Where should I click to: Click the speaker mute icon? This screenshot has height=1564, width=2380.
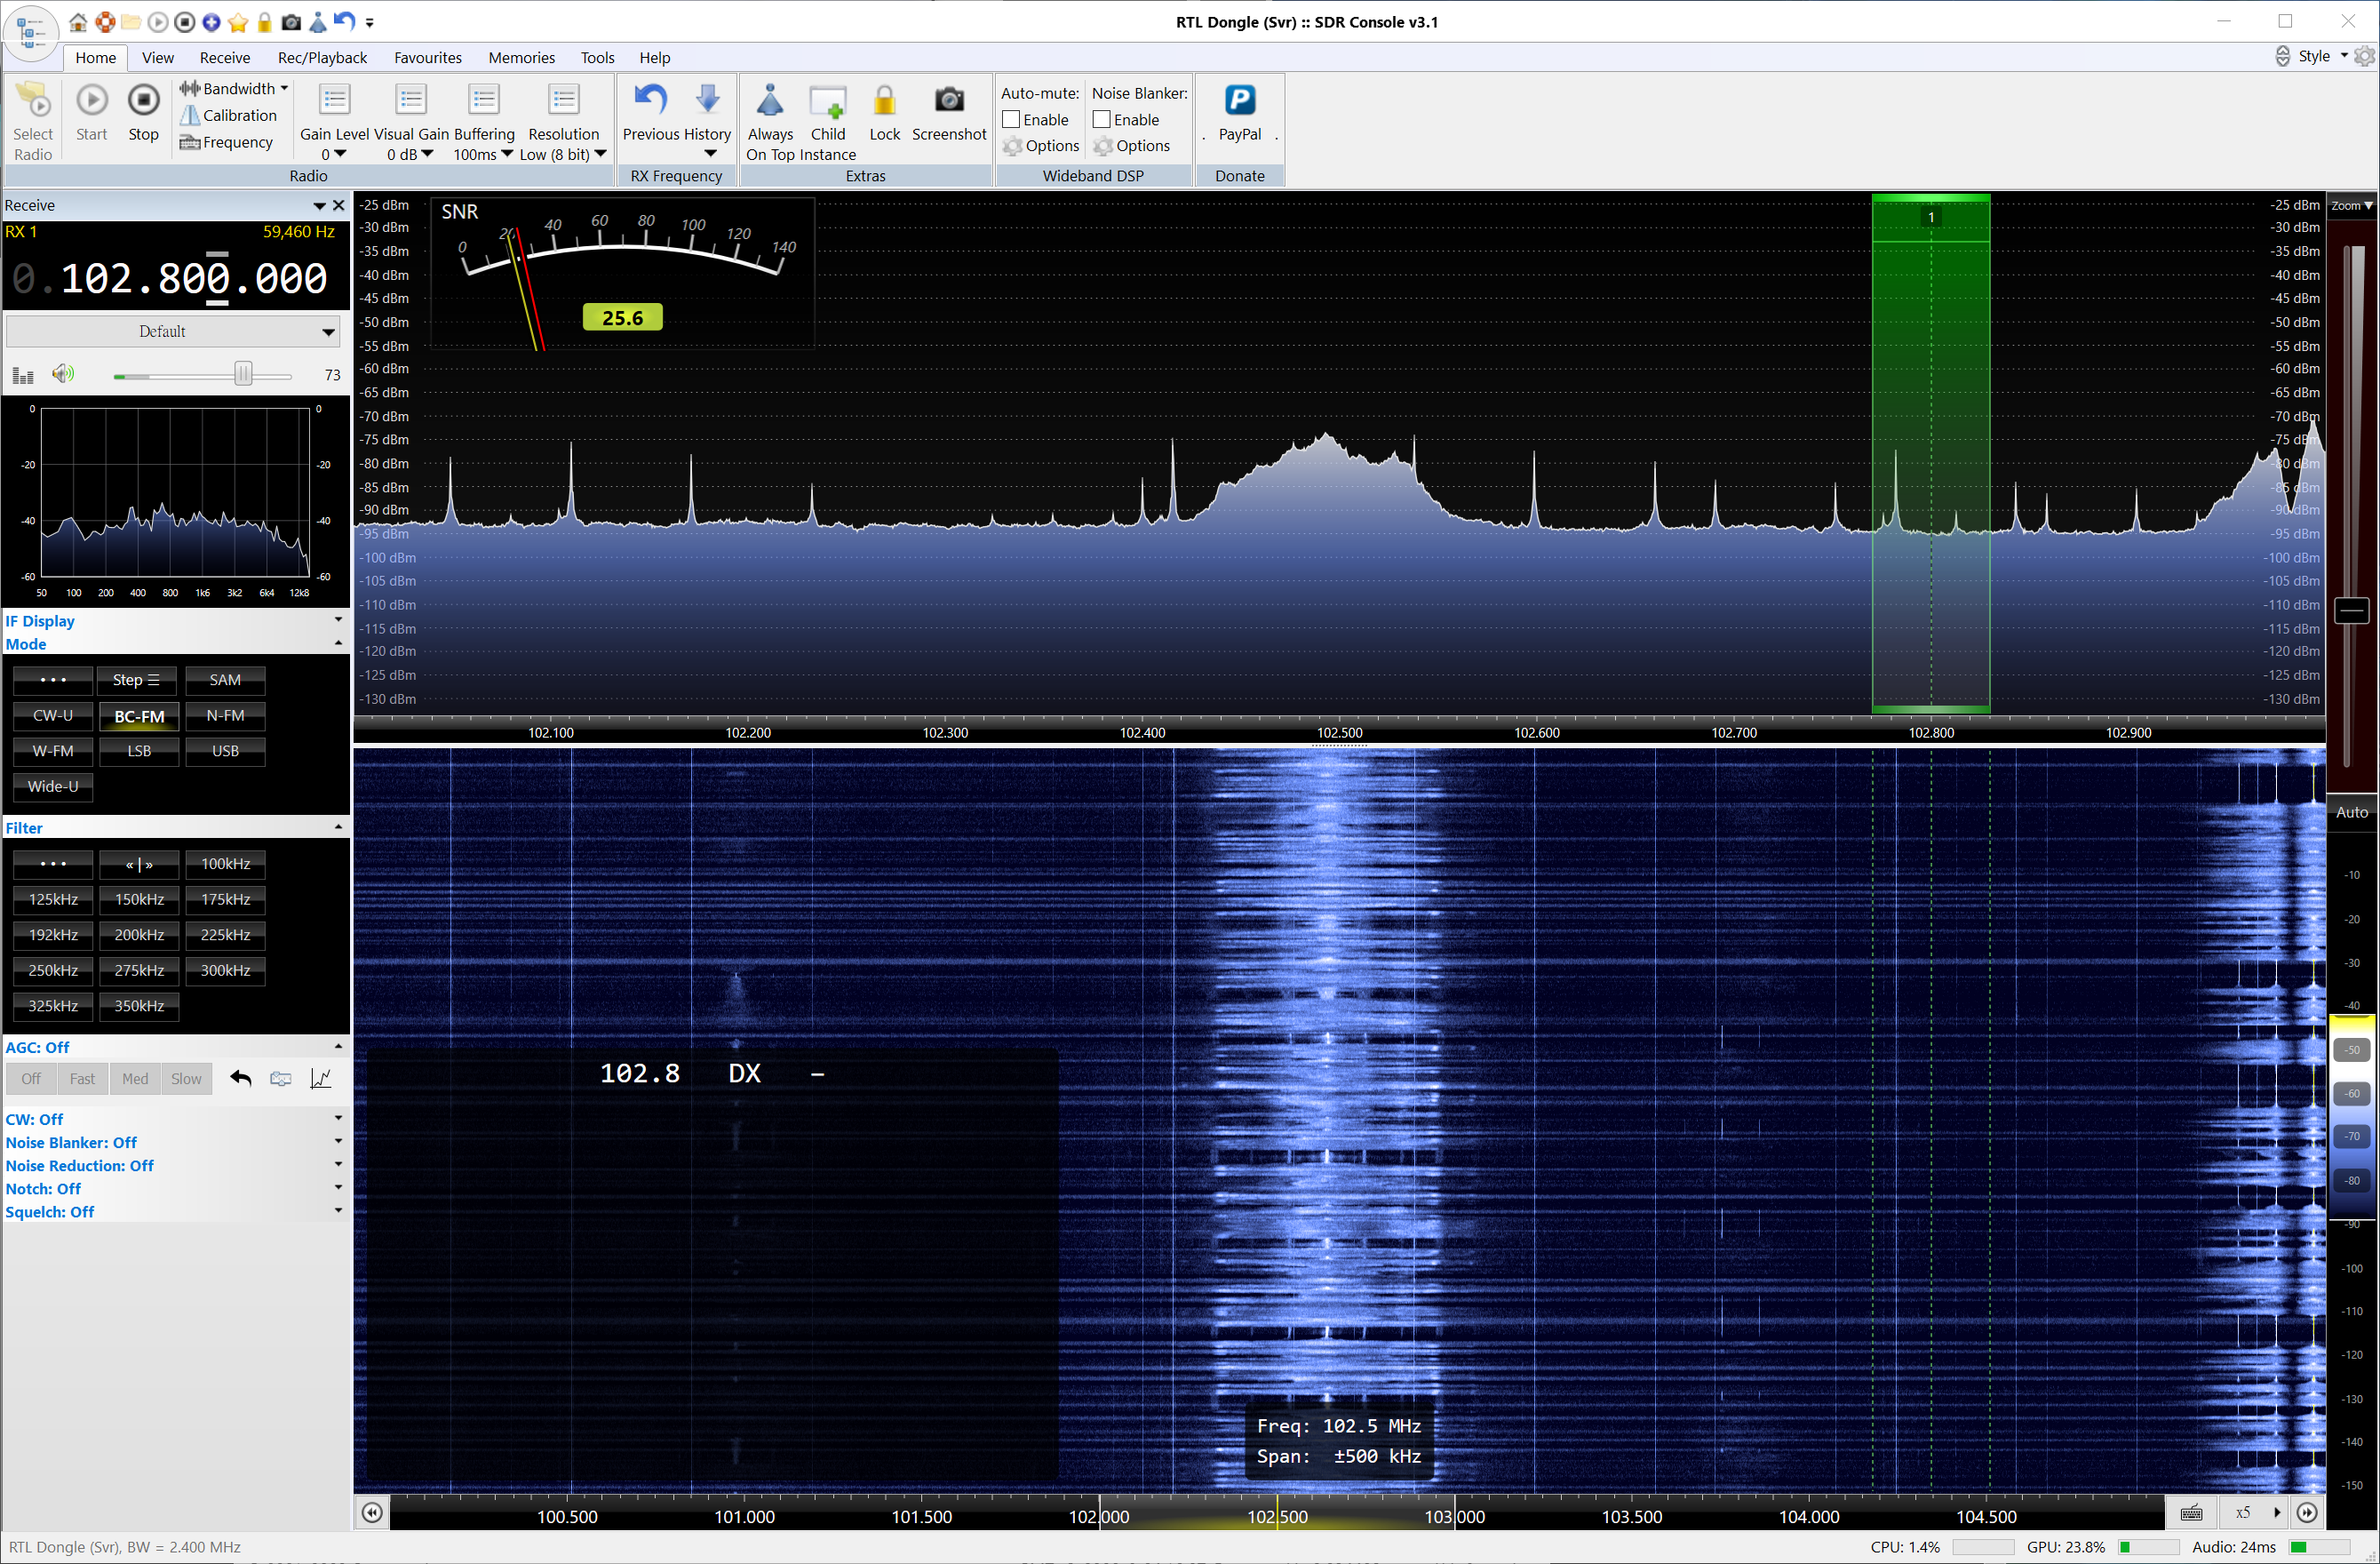coord(63,374)
